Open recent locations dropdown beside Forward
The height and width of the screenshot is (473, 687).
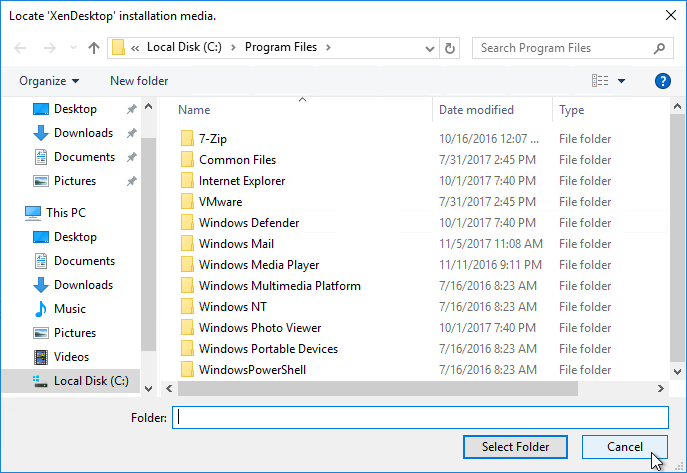73,48
